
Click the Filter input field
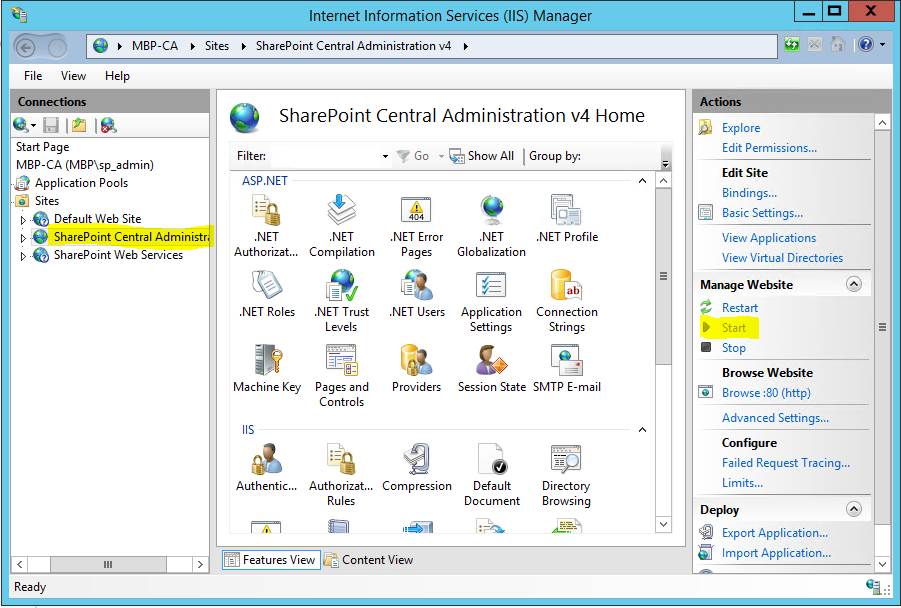tap(325, 156)
